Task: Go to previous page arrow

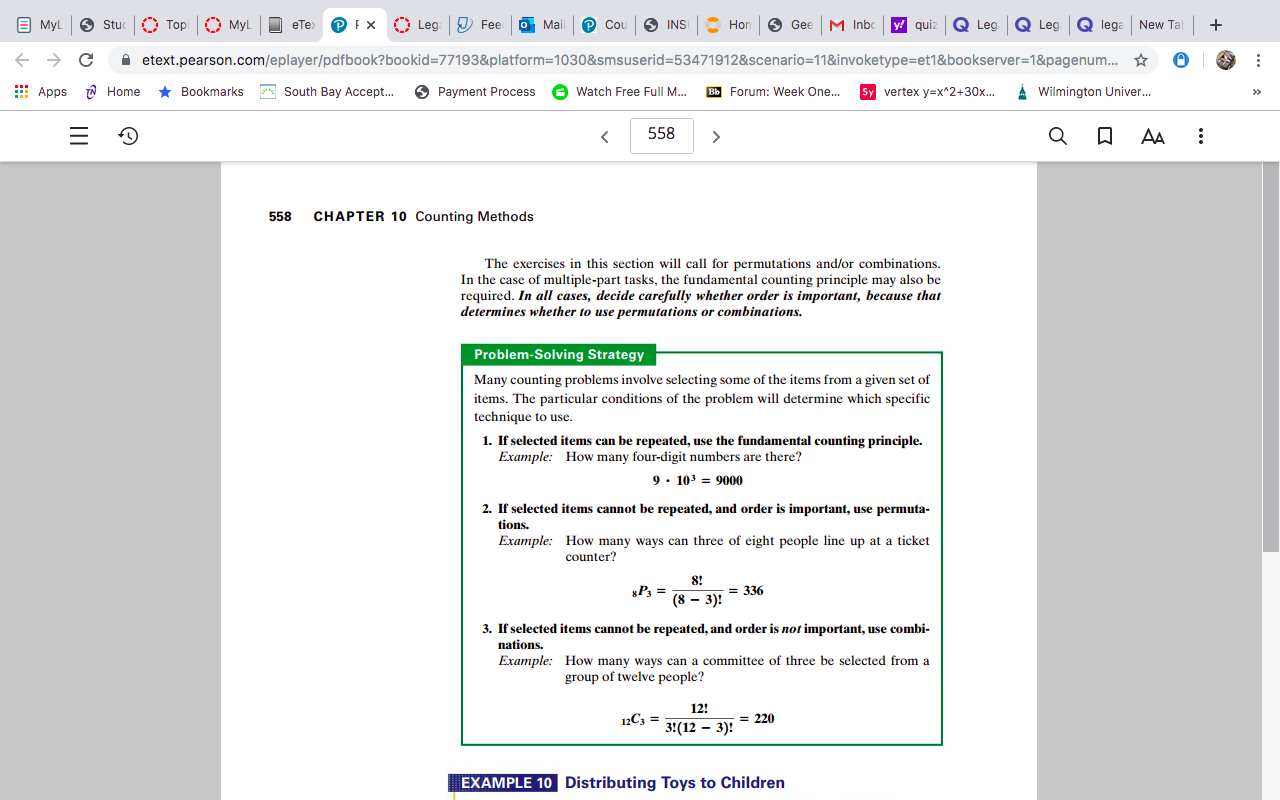Action: coord(604,137)
